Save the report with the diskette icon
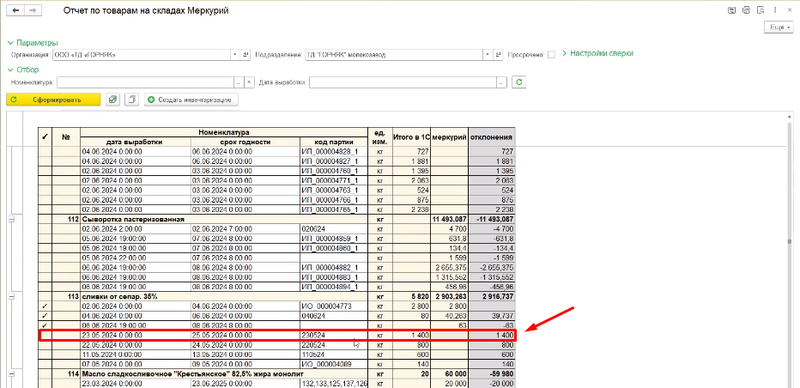800x388 pixels. (732, 10)
